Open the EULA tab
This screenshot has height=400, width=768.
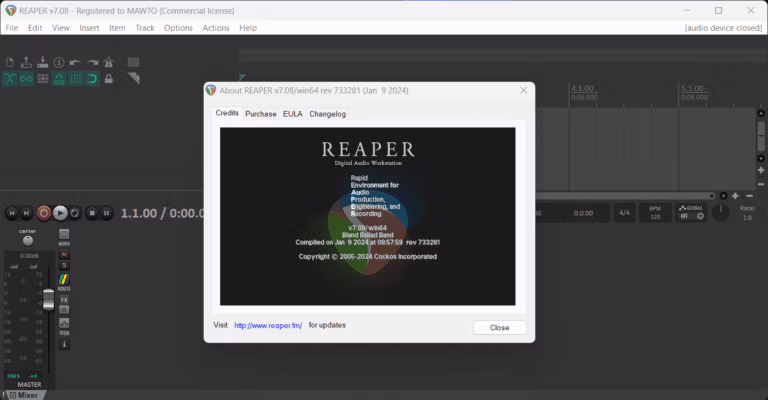click(x=292, y=114)
